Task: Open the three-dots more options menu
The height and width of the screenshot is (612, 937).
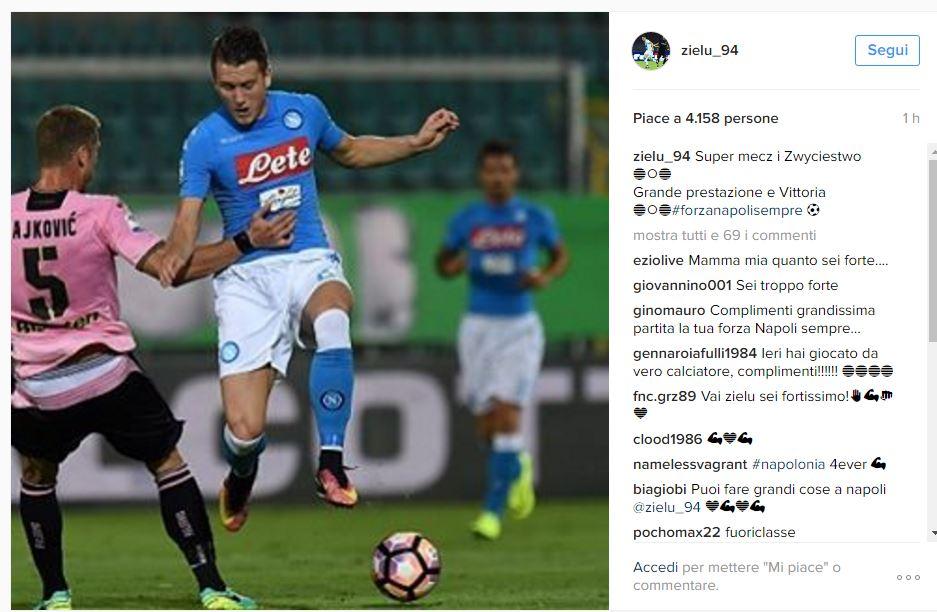Action: 908,577
